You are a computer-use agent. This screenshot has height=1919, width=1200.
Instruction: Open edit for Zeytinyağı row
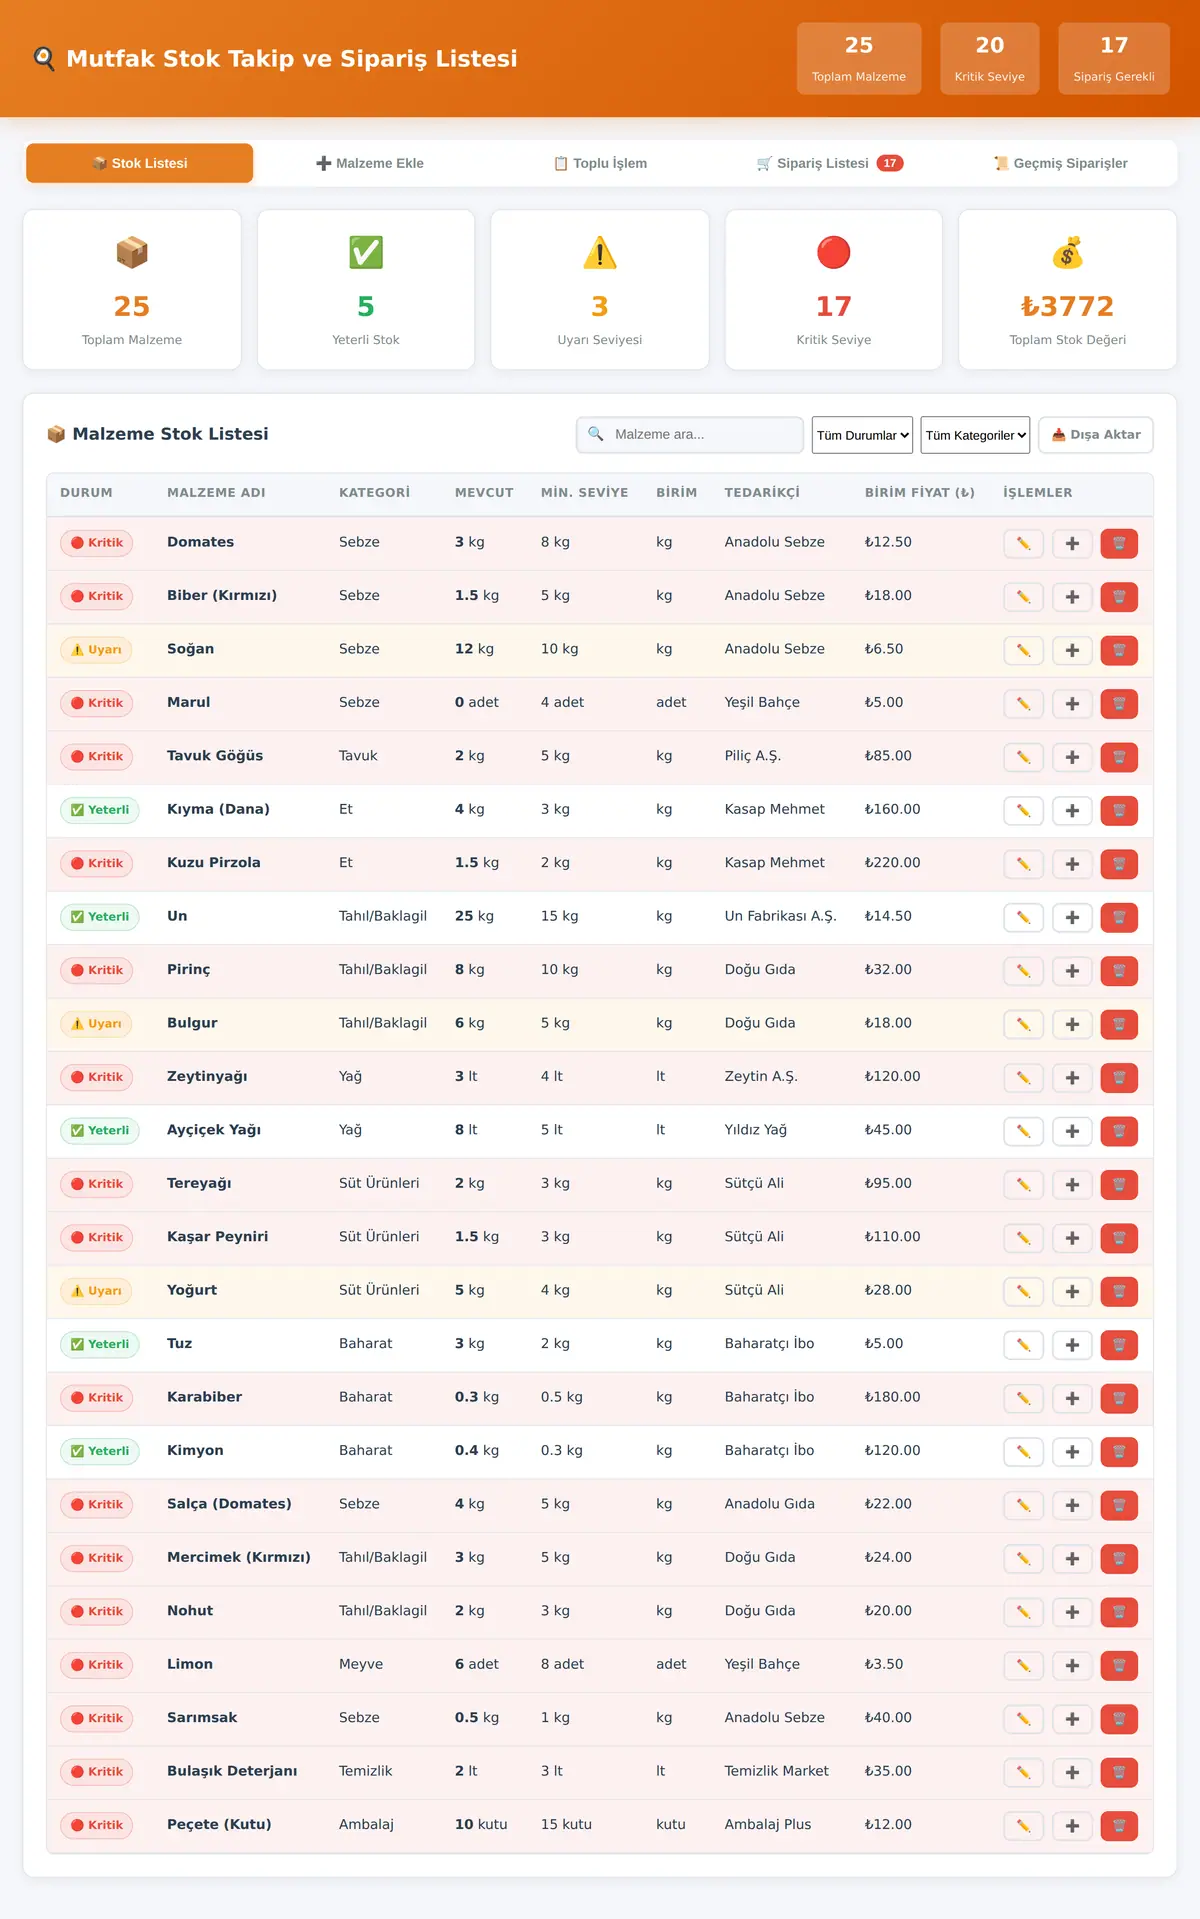[x=1023, y=1078]
